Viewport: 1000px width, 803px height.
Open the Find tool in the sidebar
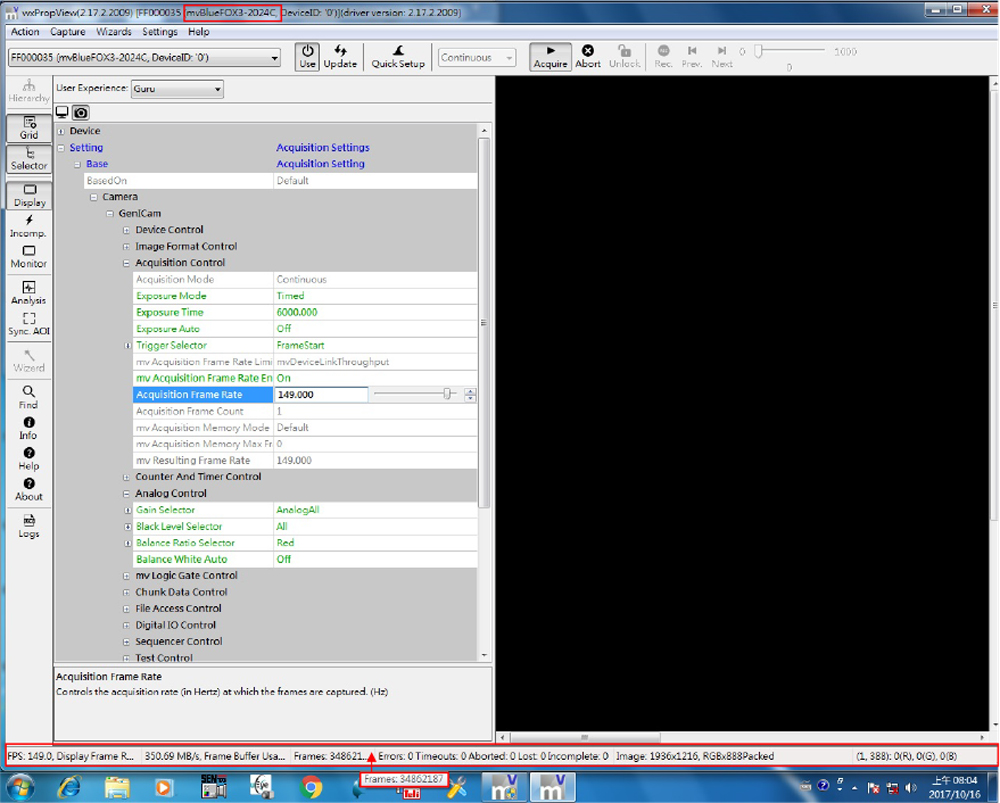pyautogui.click(x=28, y=397)
